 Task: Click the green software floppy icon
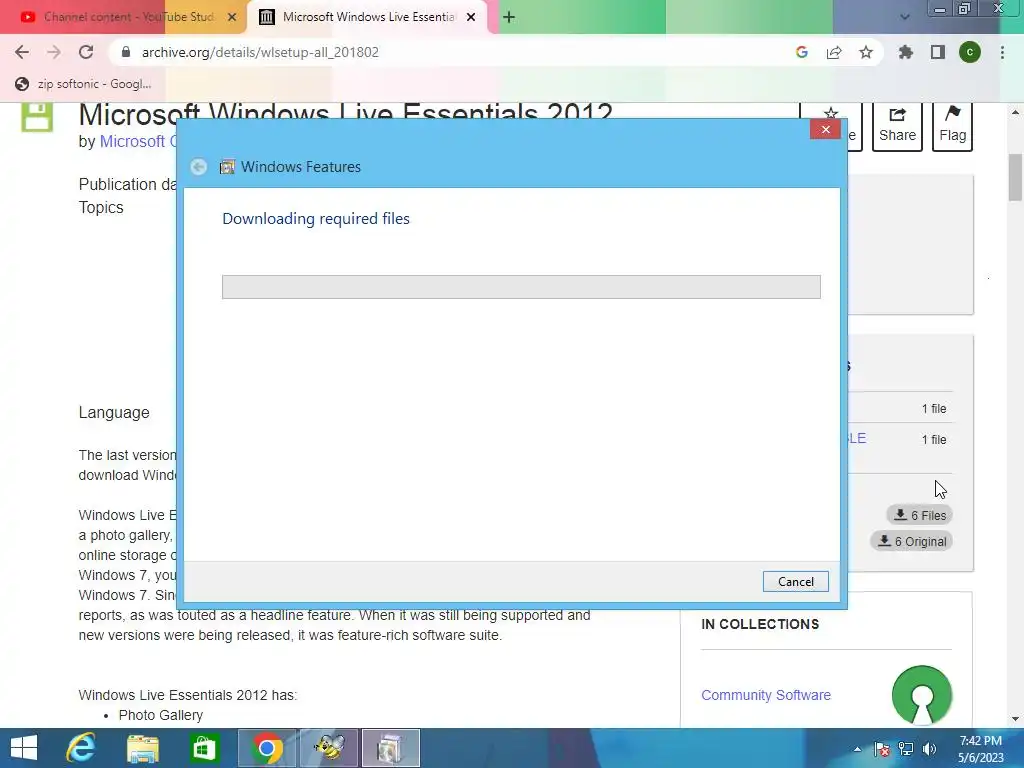pos(37,116)
